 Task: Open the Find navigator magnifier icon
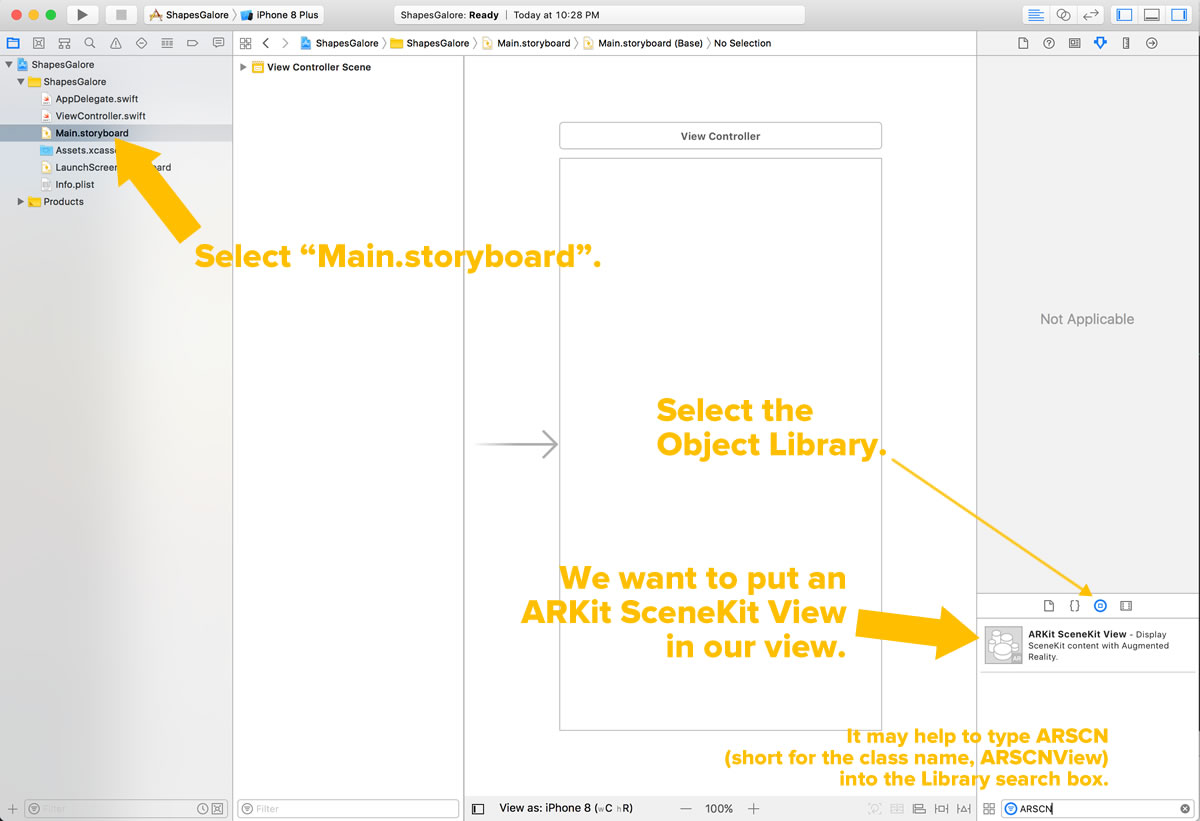[x=90, y=44]
